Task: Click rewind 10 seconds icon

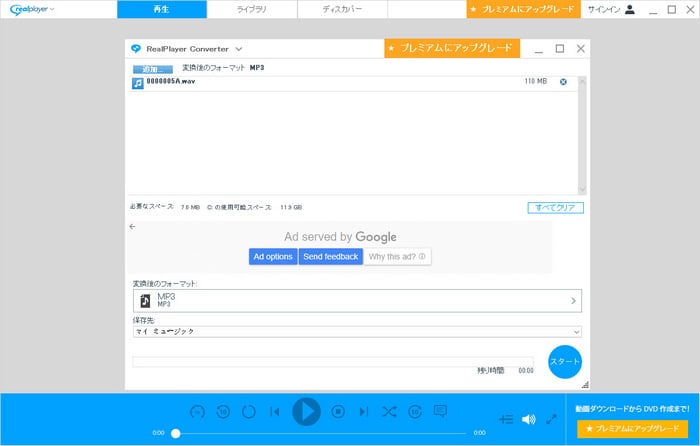Action: pyautogui.click(x=223, y=412)
